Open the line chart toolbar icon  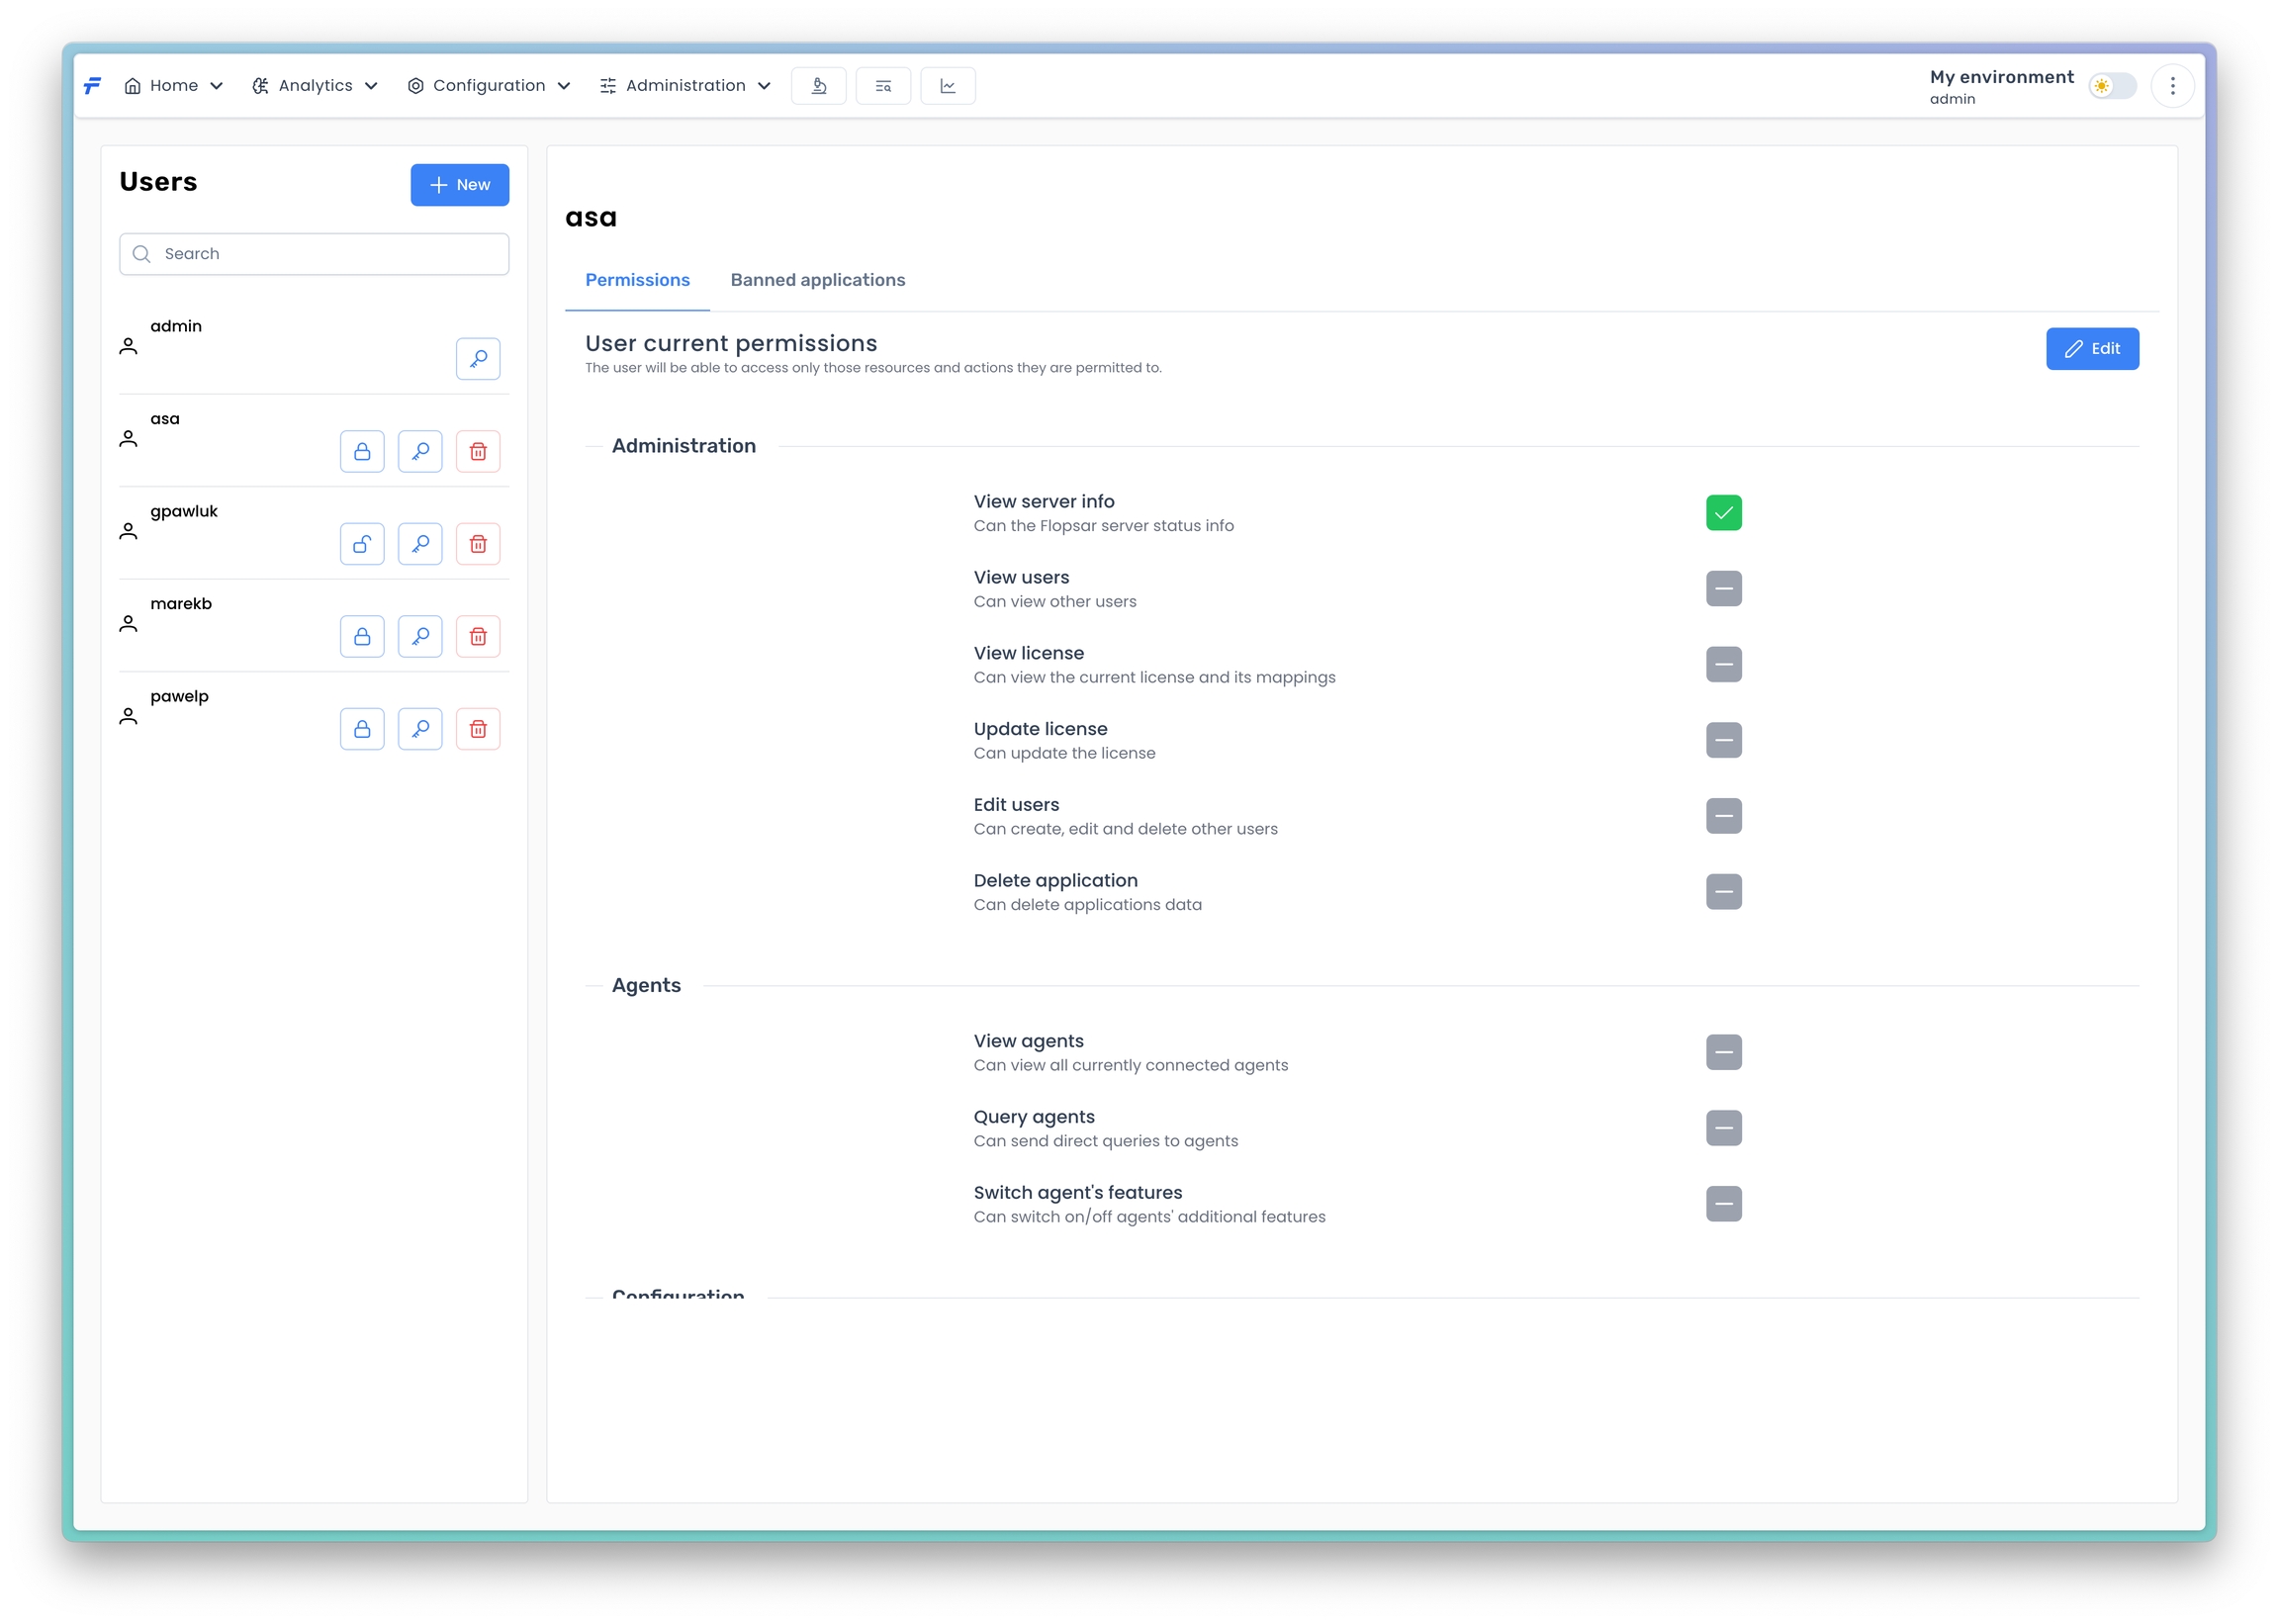[947, 86]
